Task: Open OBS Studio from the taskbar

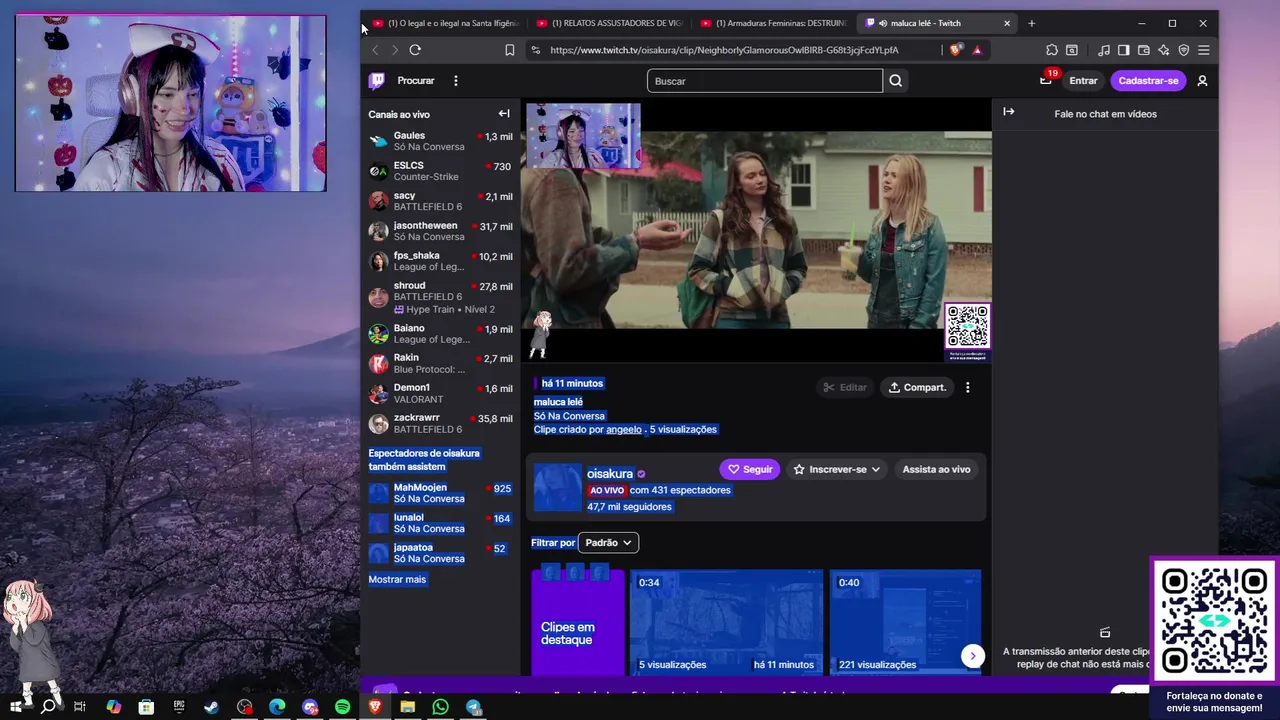Action: click(x=245, y=707)
